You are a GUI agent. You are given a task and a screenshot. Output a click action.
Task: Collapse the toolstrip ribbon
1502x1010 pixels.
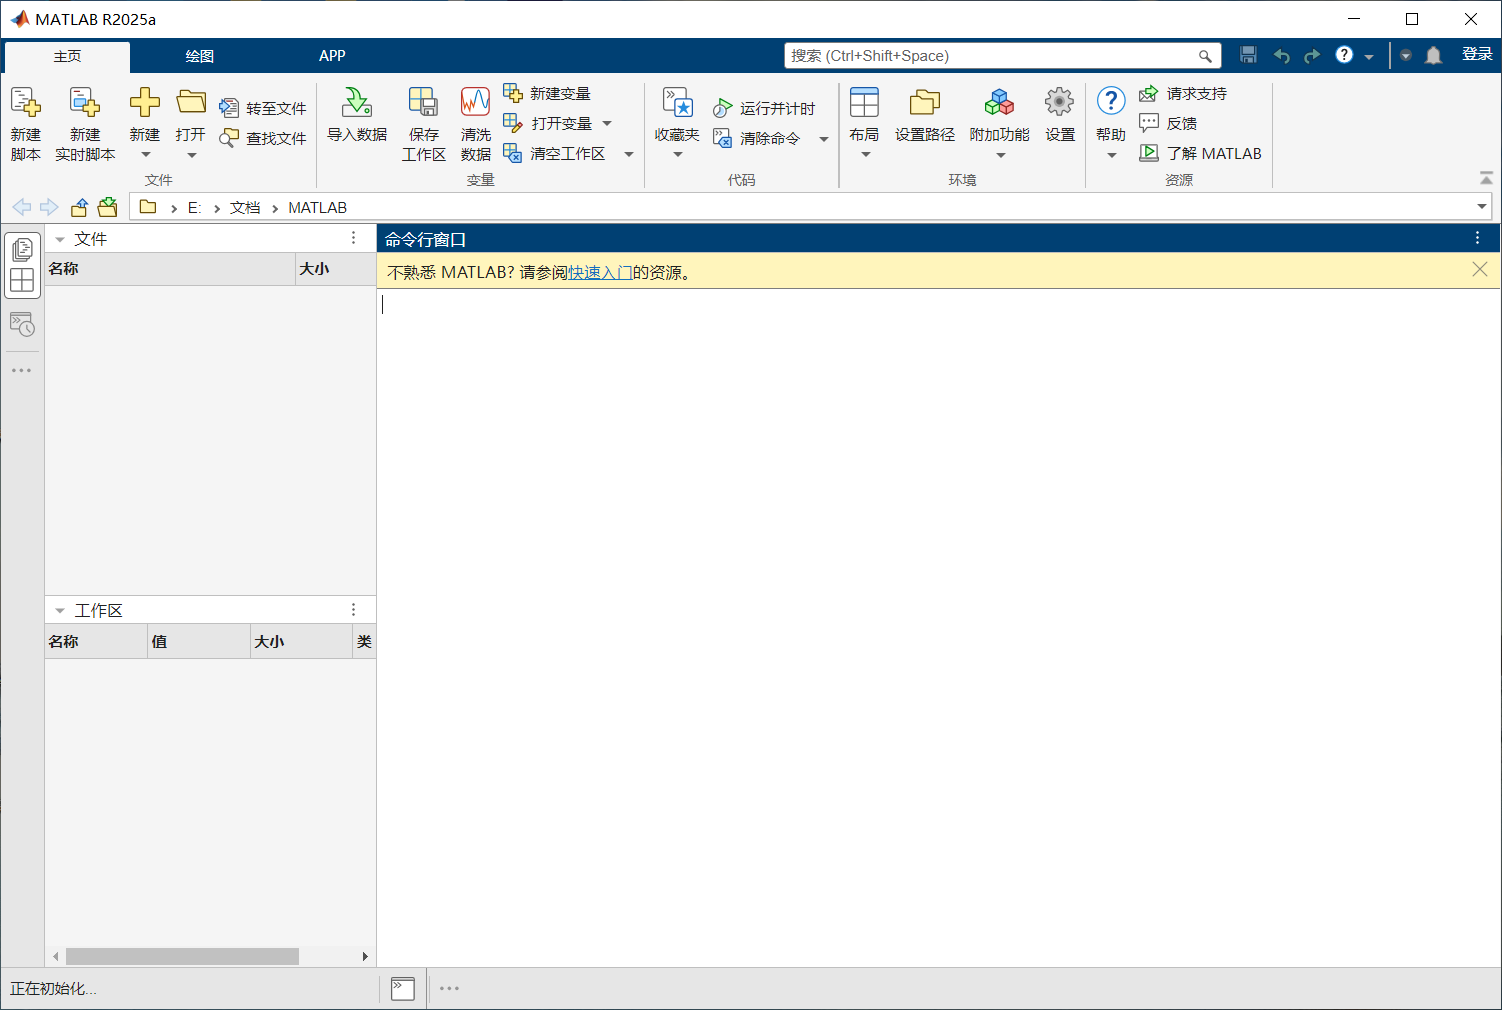coord(1486,178)
